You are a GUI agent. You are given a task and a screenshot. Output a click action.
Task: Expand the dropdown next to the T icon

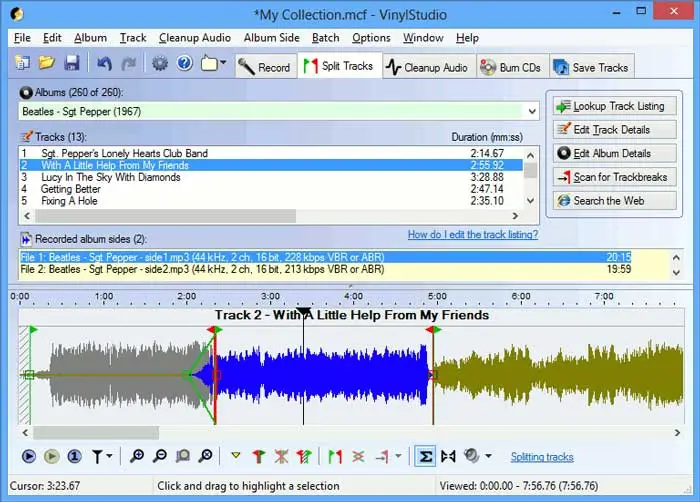click(x=109, y=456)
